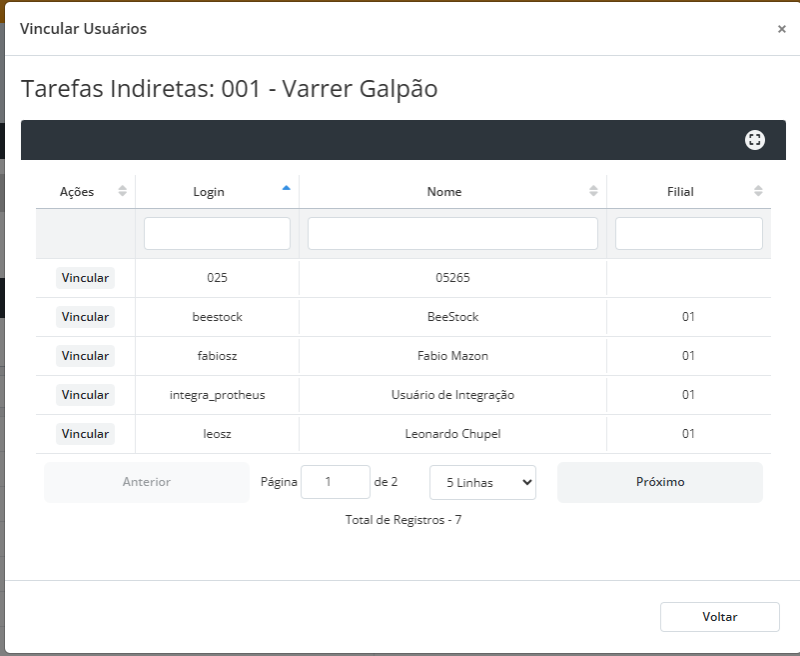Link user leosz using Vincular
Viewport: 800px width, 656px height.
85,434
